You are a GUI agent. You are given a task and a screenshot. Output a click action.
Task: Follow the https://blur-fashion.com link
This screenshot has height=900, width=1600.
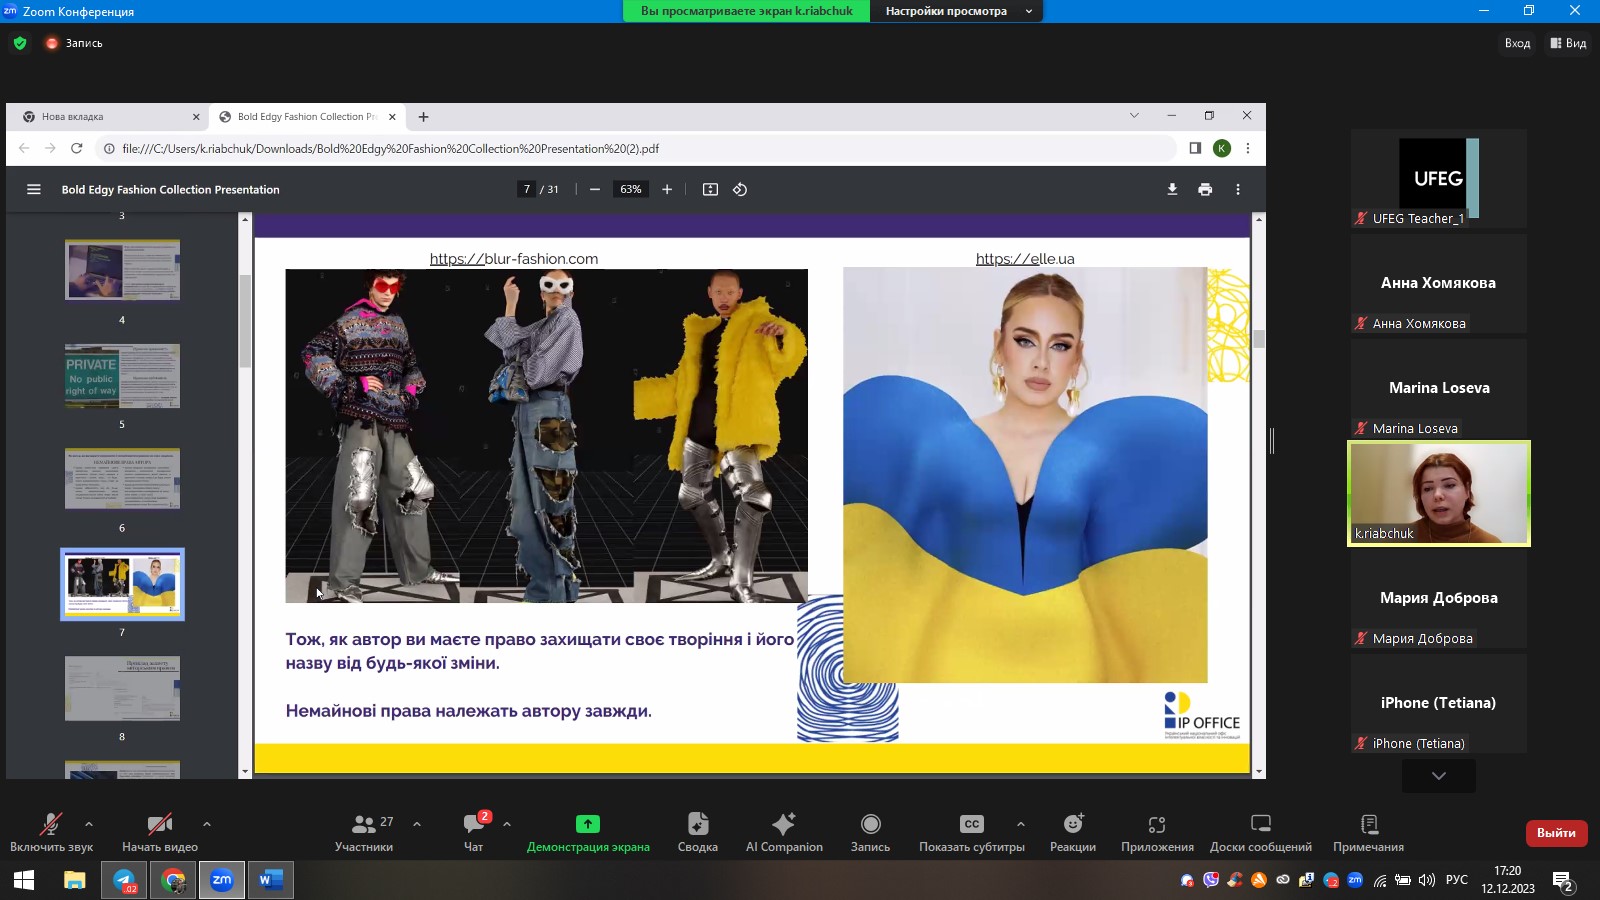tap(514, 259)
